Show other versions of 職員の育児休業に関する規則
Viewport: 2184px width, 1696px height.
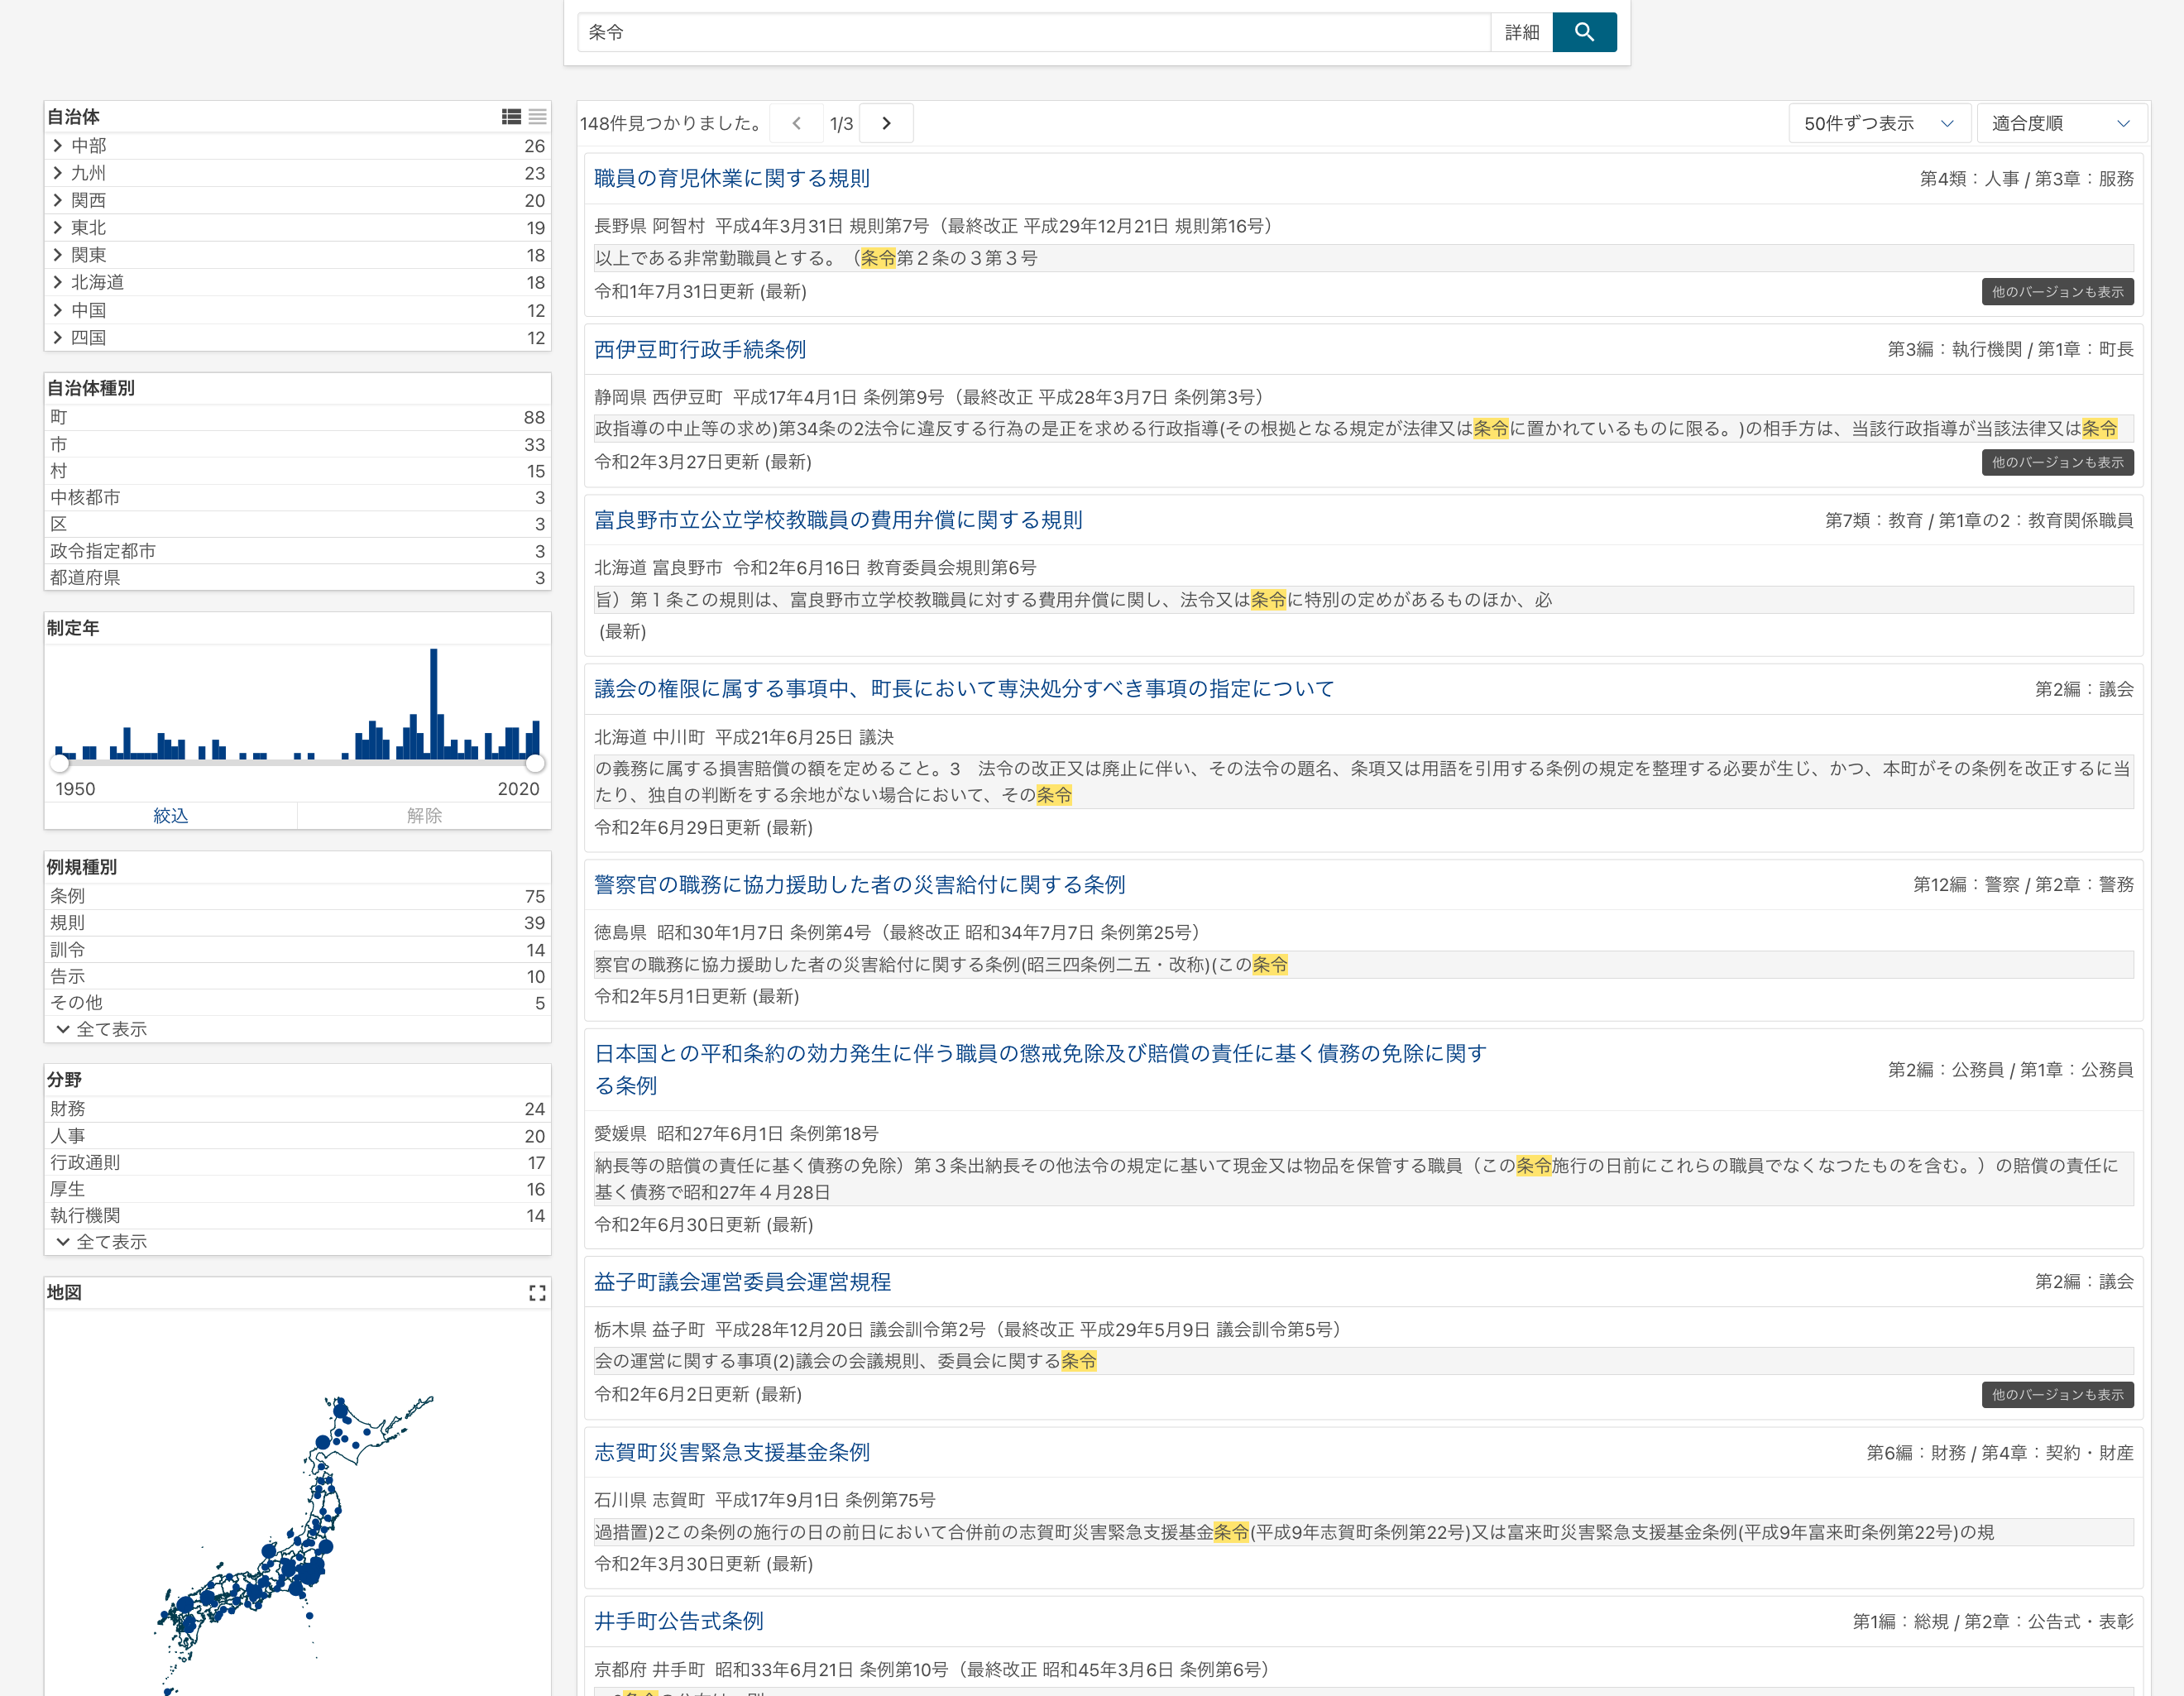(2057, 292)
